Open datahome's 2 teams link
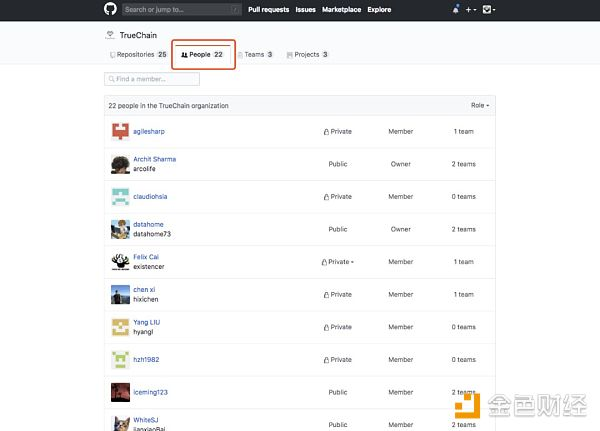Viewport: 600px width, 431px height. 464,229
